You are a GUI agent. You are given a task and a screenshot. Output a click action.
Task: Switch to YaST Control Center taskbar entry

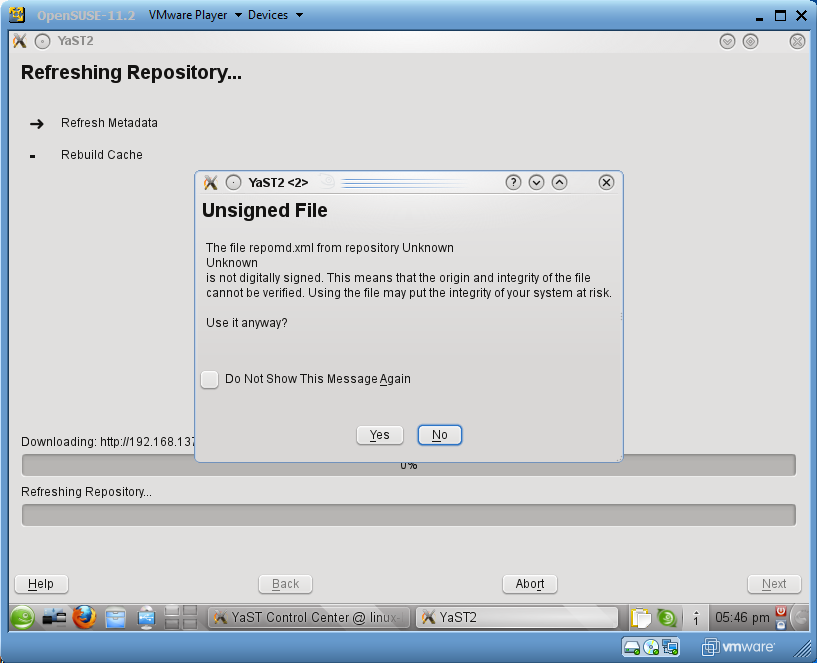pyautogui.click(x=309, y=618)
